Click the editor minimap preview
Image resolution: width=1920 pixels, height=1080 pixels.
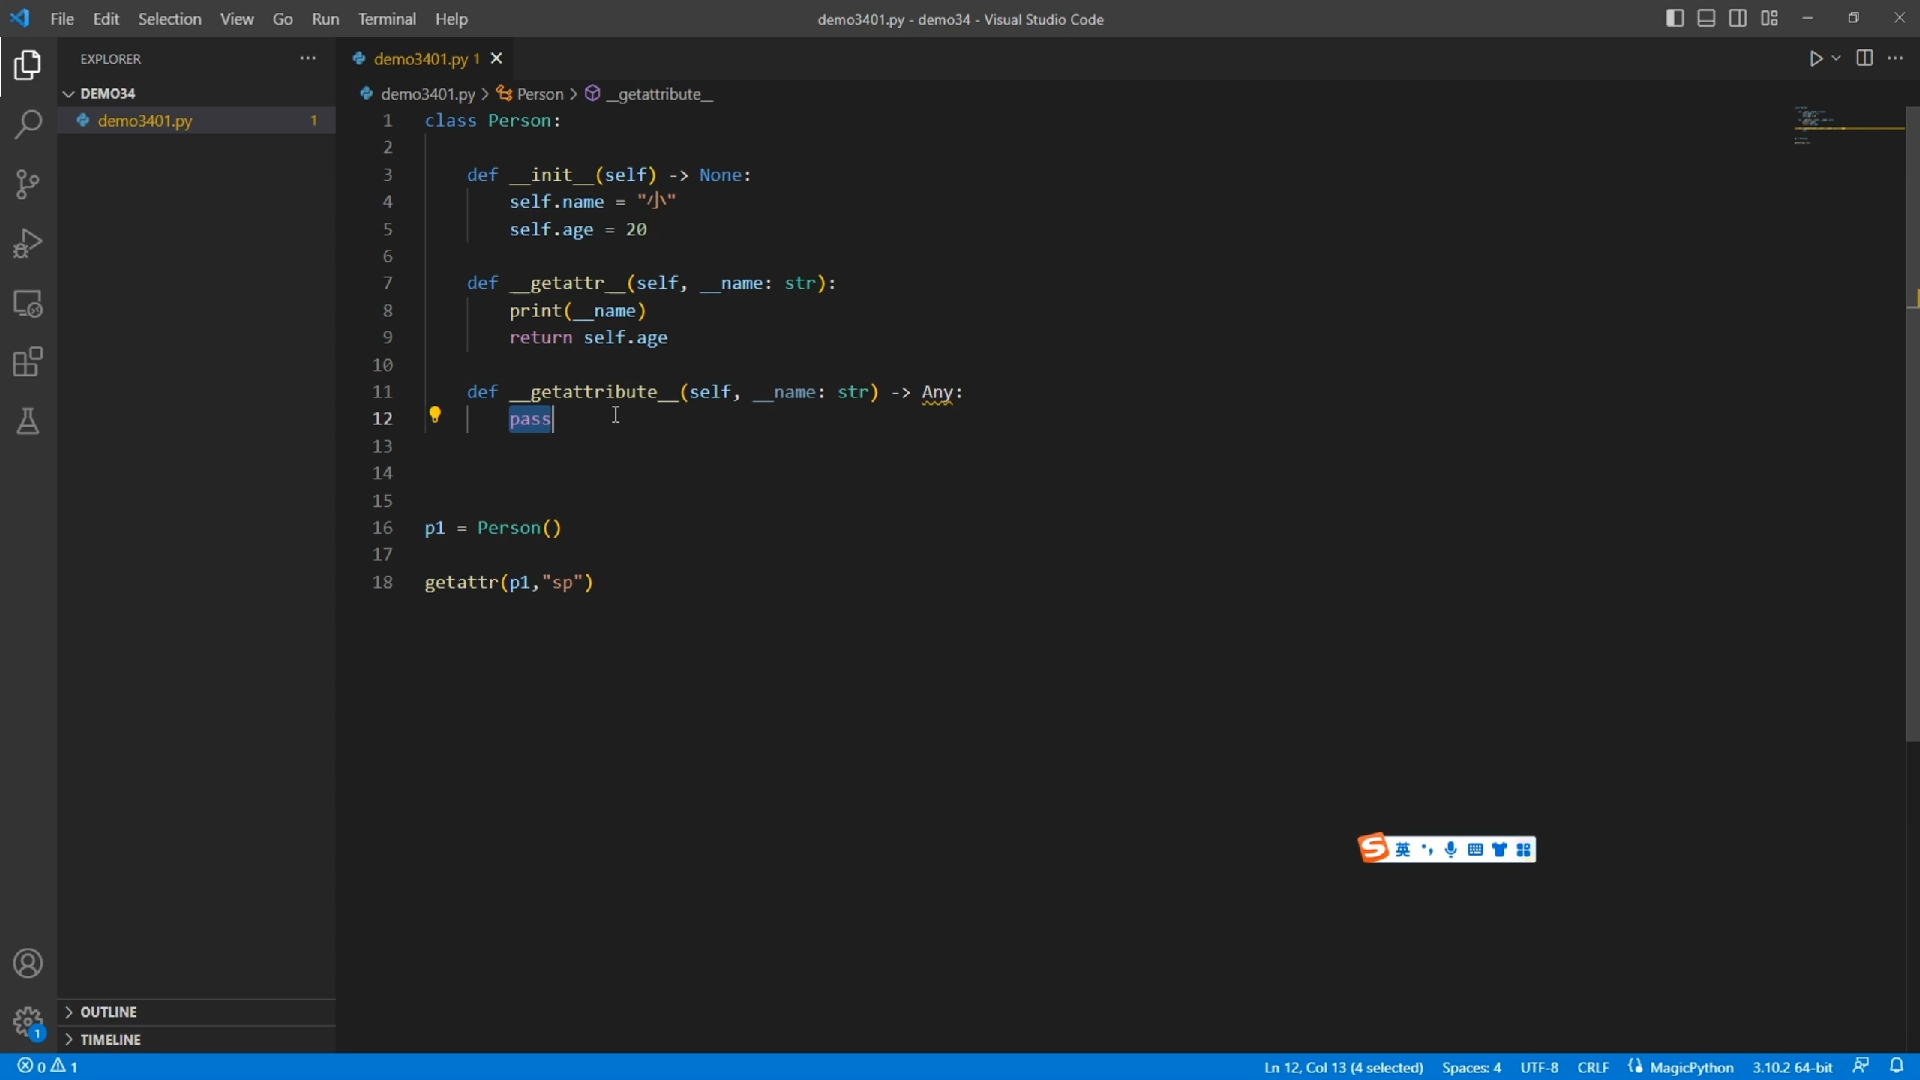(x=1848, y=127)
